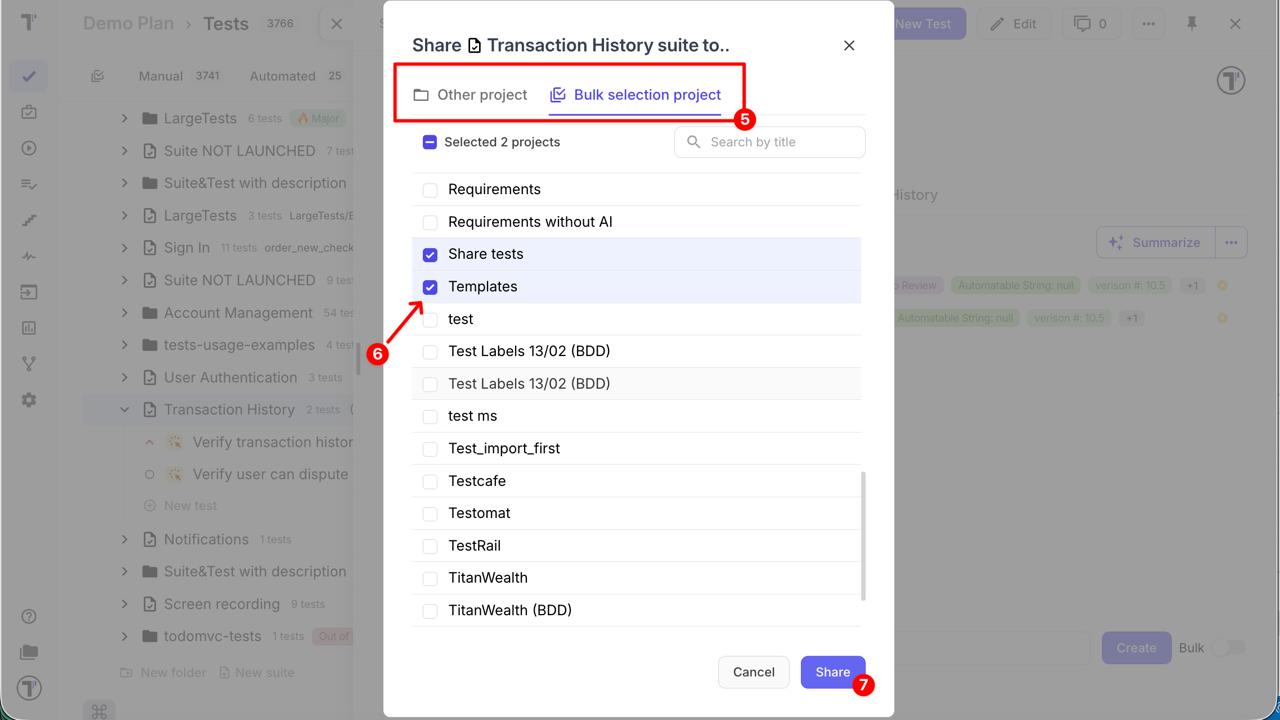Viewport: 1280px width, 720px height.
Task: Select the Bulk selection project tab
Action: [x=635, y=95]
